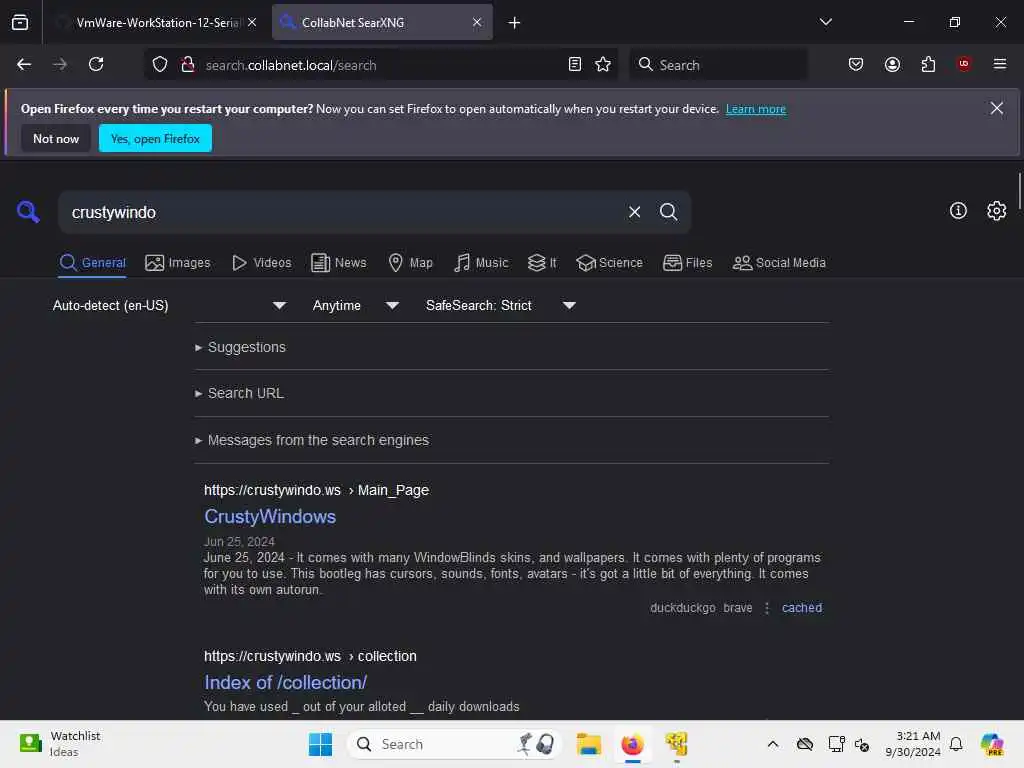
Task: Open Firefox application hamburger menu
Action: [1000, 63]
